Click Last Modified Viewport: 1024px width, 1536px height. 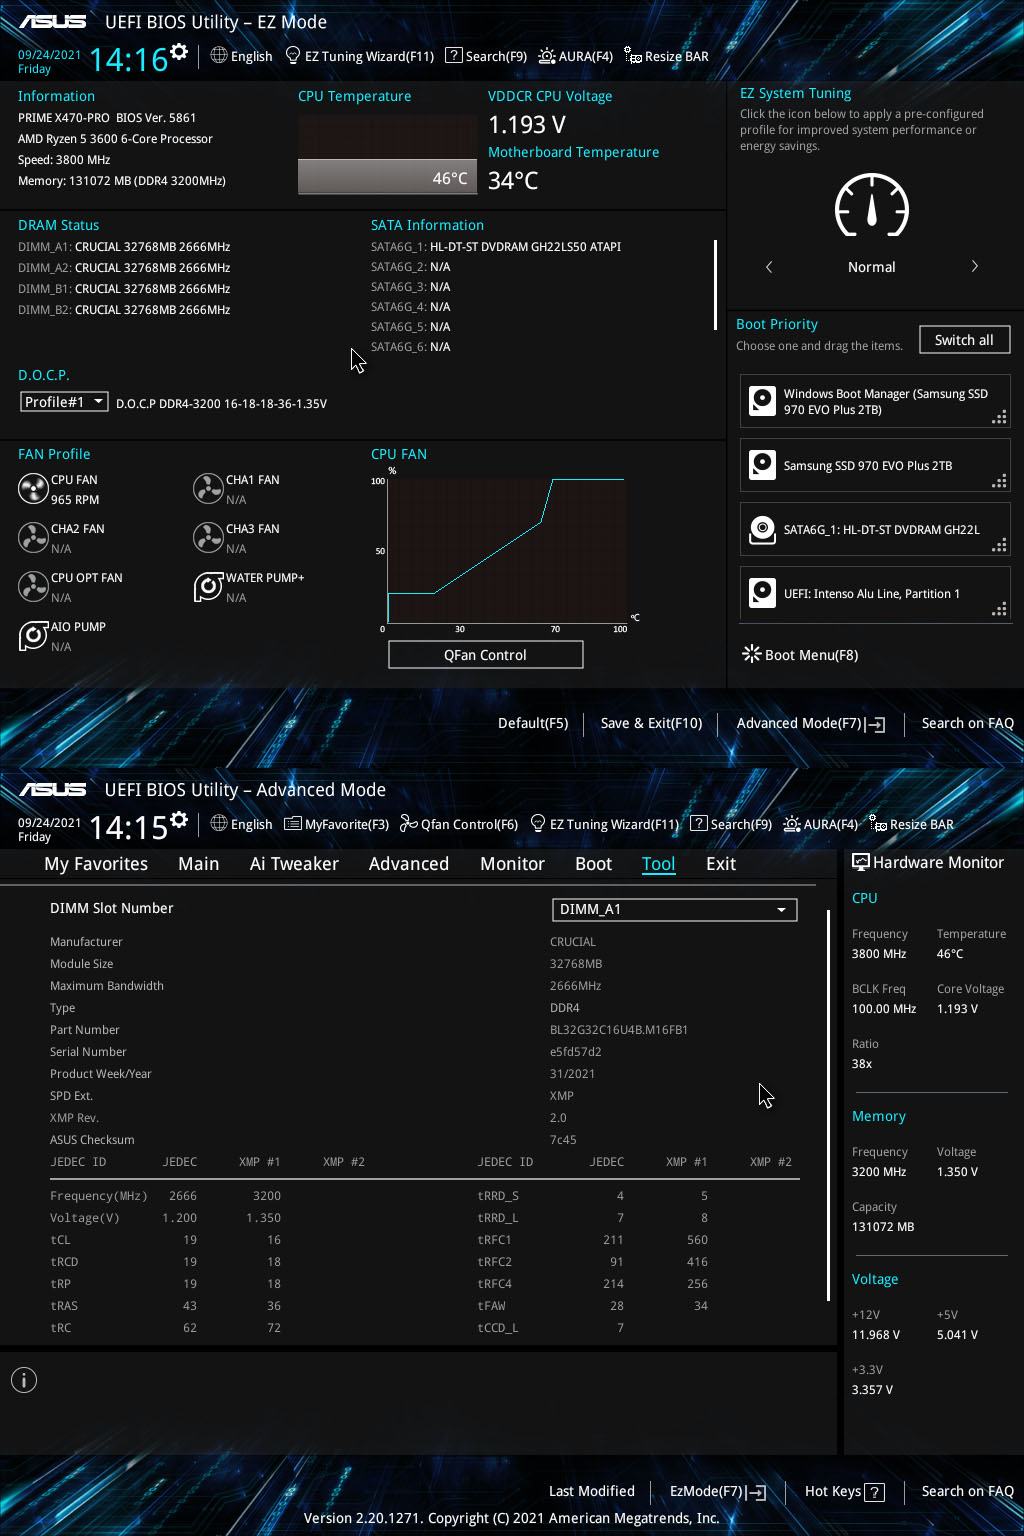click(592, 1491)
